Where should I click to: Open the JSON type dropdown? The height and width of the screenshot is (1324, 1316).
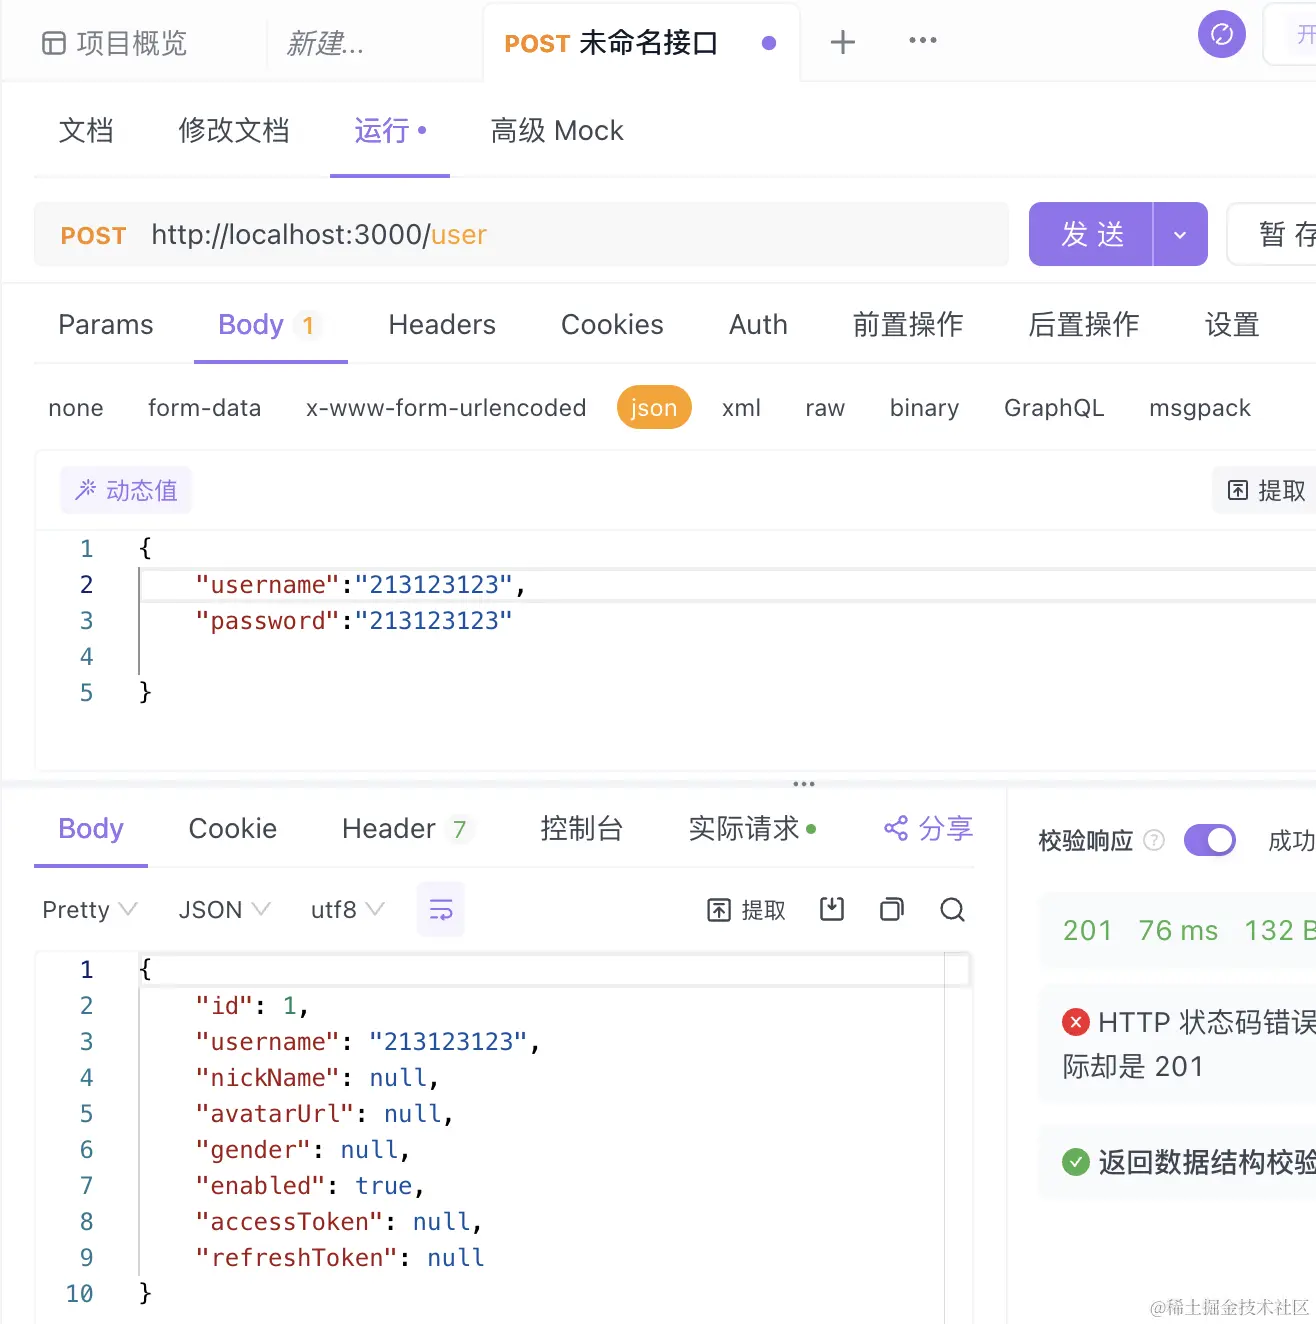pyautogui.click(x=224, y=910)
